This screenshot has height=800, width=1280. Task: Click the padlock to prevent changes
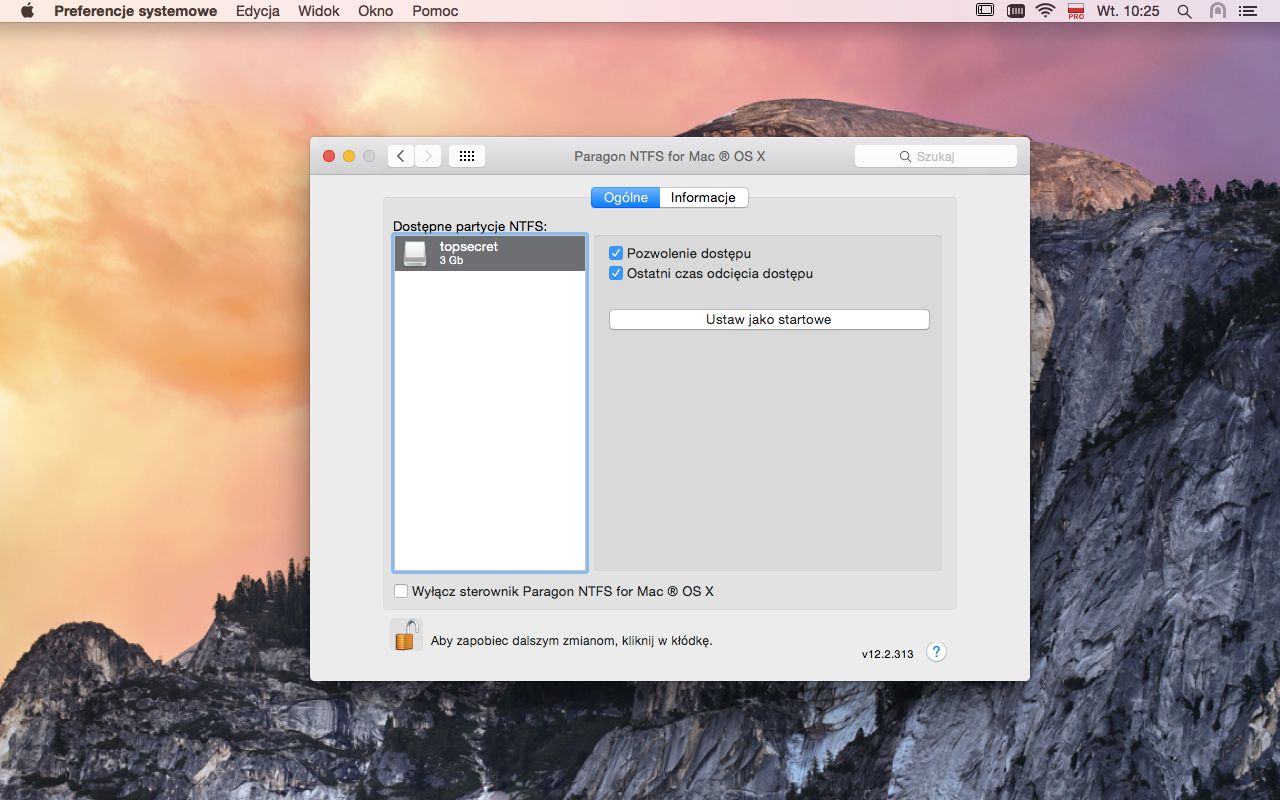406,635
